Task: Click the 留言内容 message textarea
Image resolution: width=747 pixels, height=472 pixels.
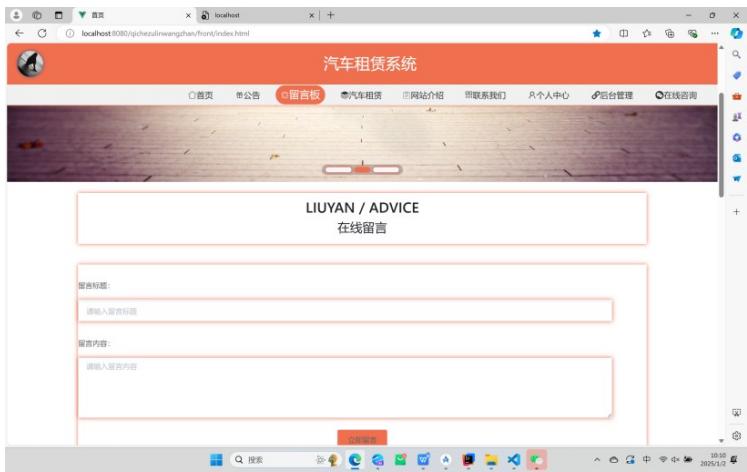Action: (345, 387)
